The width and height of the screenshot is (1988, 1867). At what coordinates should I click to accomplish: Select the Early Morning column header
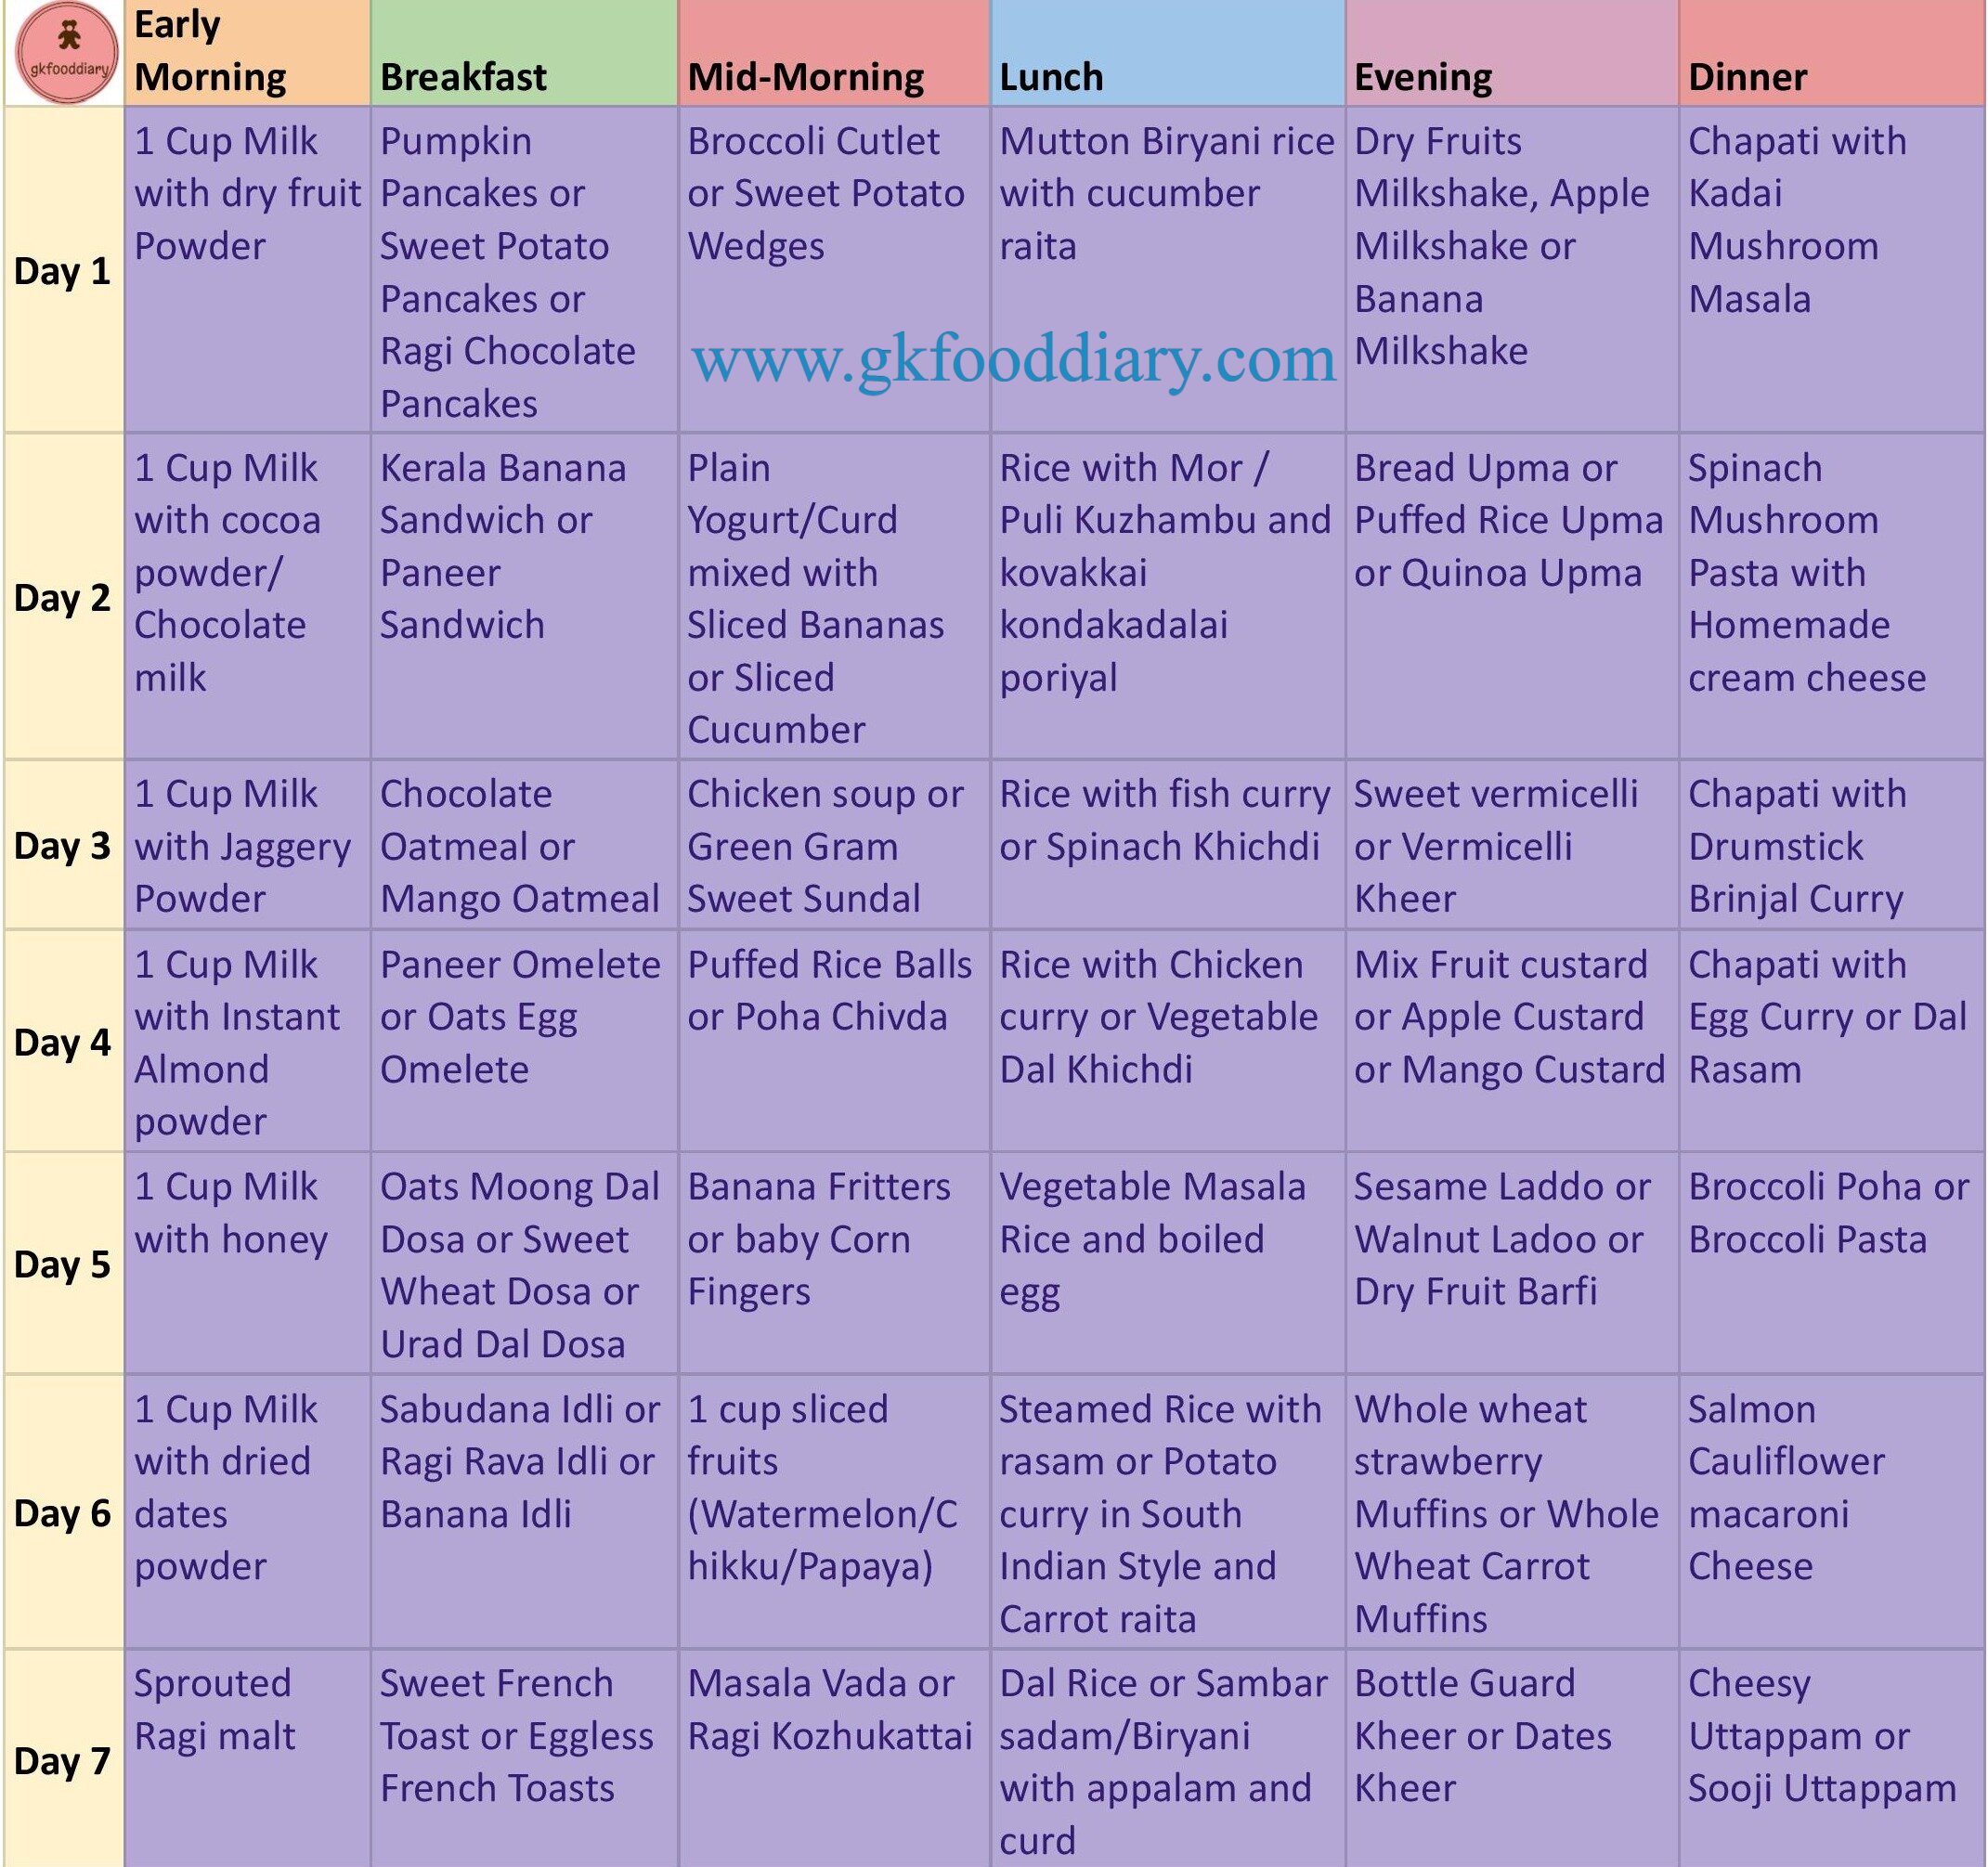[230, 55]
